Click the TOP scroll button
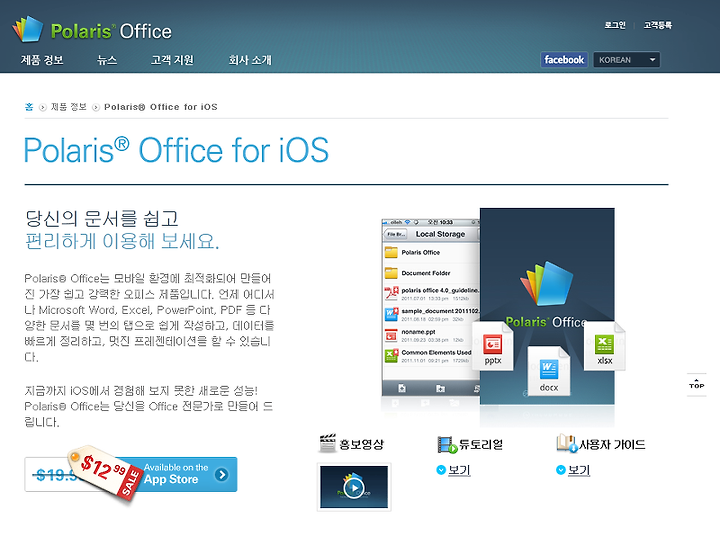Image resolution: width=720 pixels, height=536 pixels. pyautogui.click(x=697, y=384)
